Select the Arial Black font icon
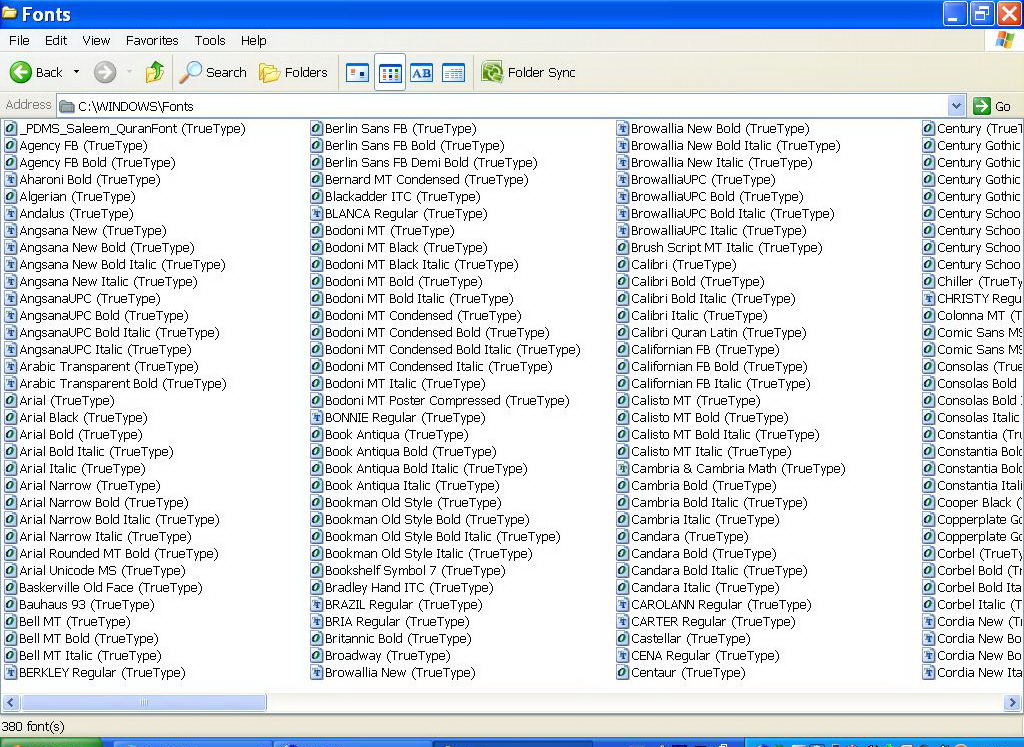This screenshot has width=1024, height=747. pyautogui.click(x=10, y=417)
